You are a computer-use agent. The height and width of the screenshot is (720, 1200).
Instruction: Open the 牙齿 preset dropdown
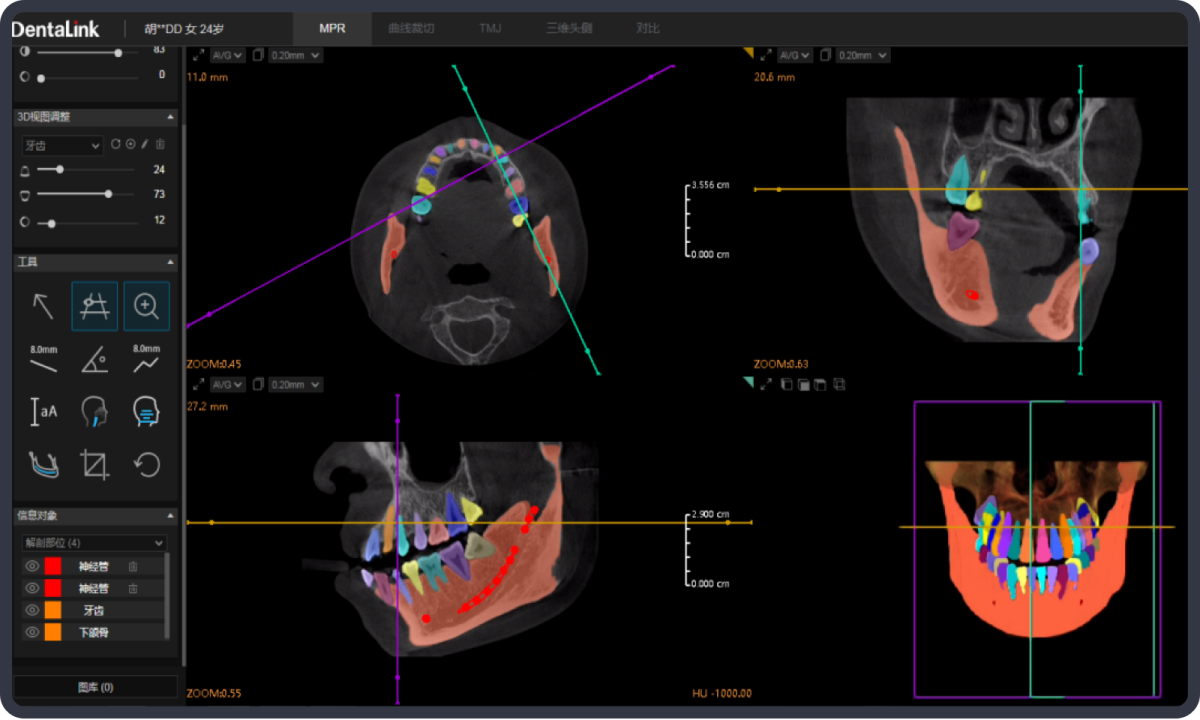point(63,146)
